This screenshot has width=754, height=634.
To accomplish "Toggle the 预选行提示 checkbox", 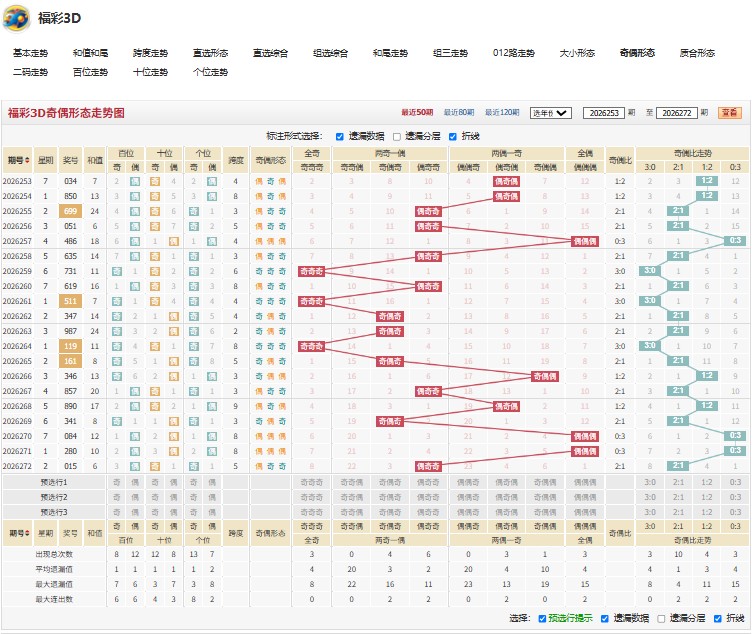I will (542, 619).
